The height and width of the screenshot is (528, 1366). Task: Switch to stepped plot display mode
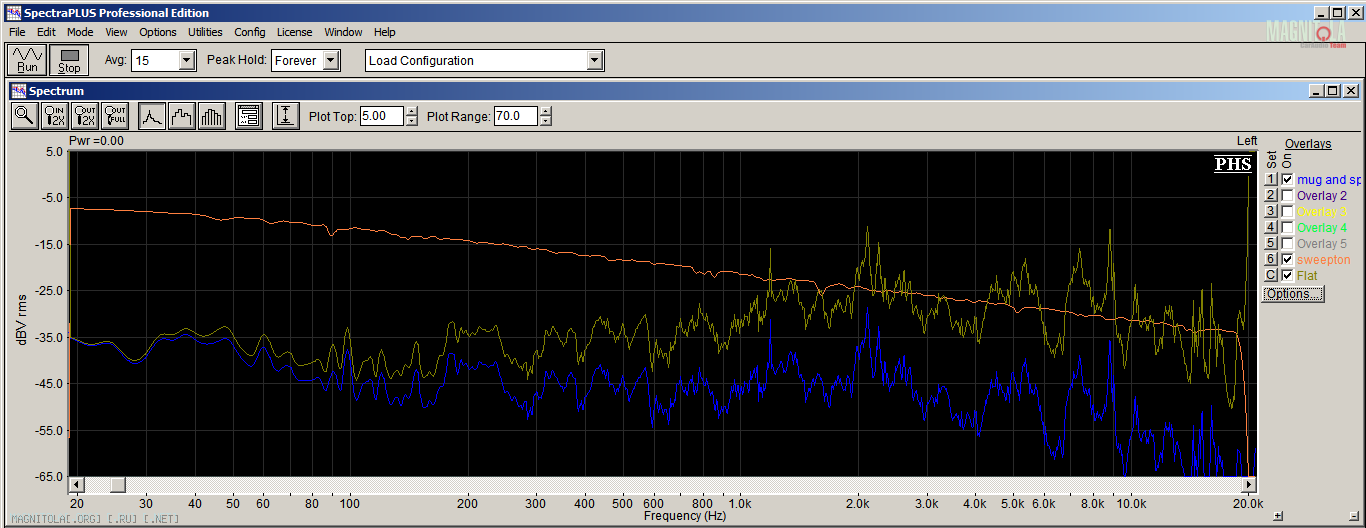[x=181, y=116]
